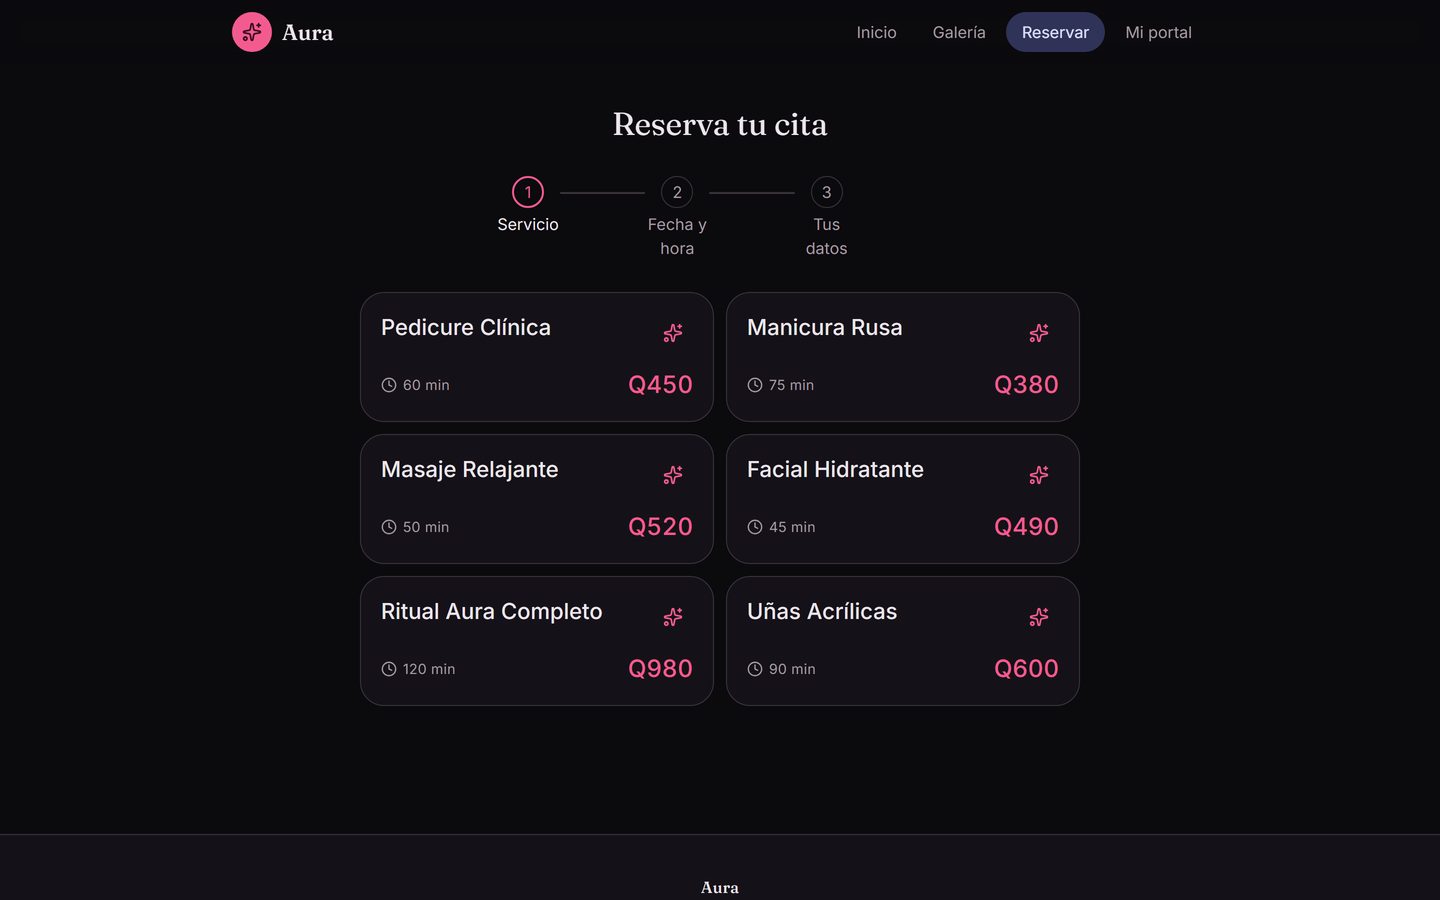
Task: Click the sparkle icon on Facial Hidratante card
Action: pos(1039,475)
